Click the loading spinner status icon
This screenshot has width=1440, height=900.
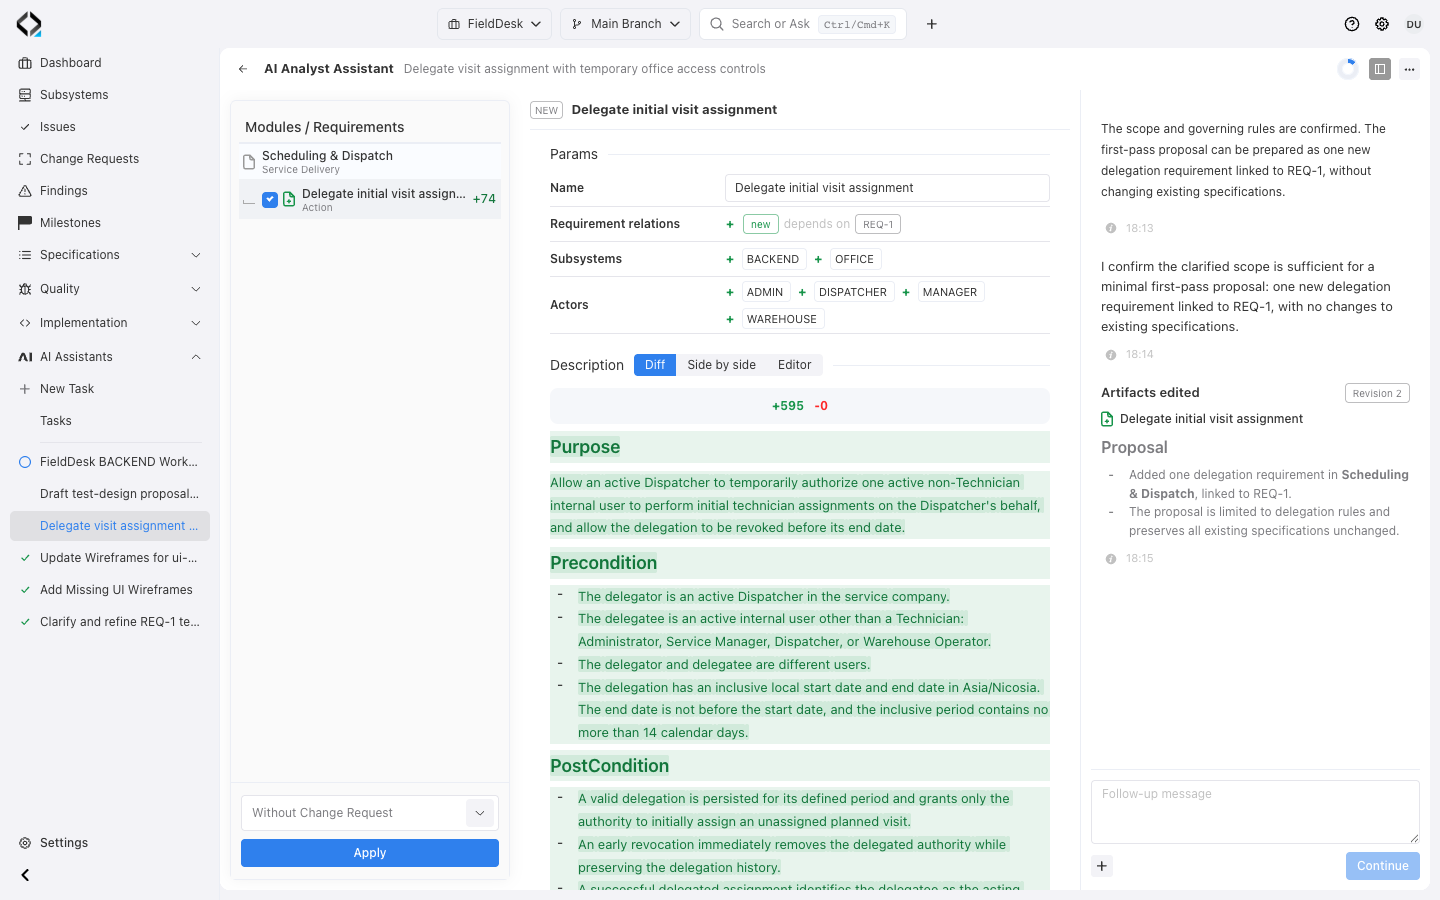pos(1348,69)
